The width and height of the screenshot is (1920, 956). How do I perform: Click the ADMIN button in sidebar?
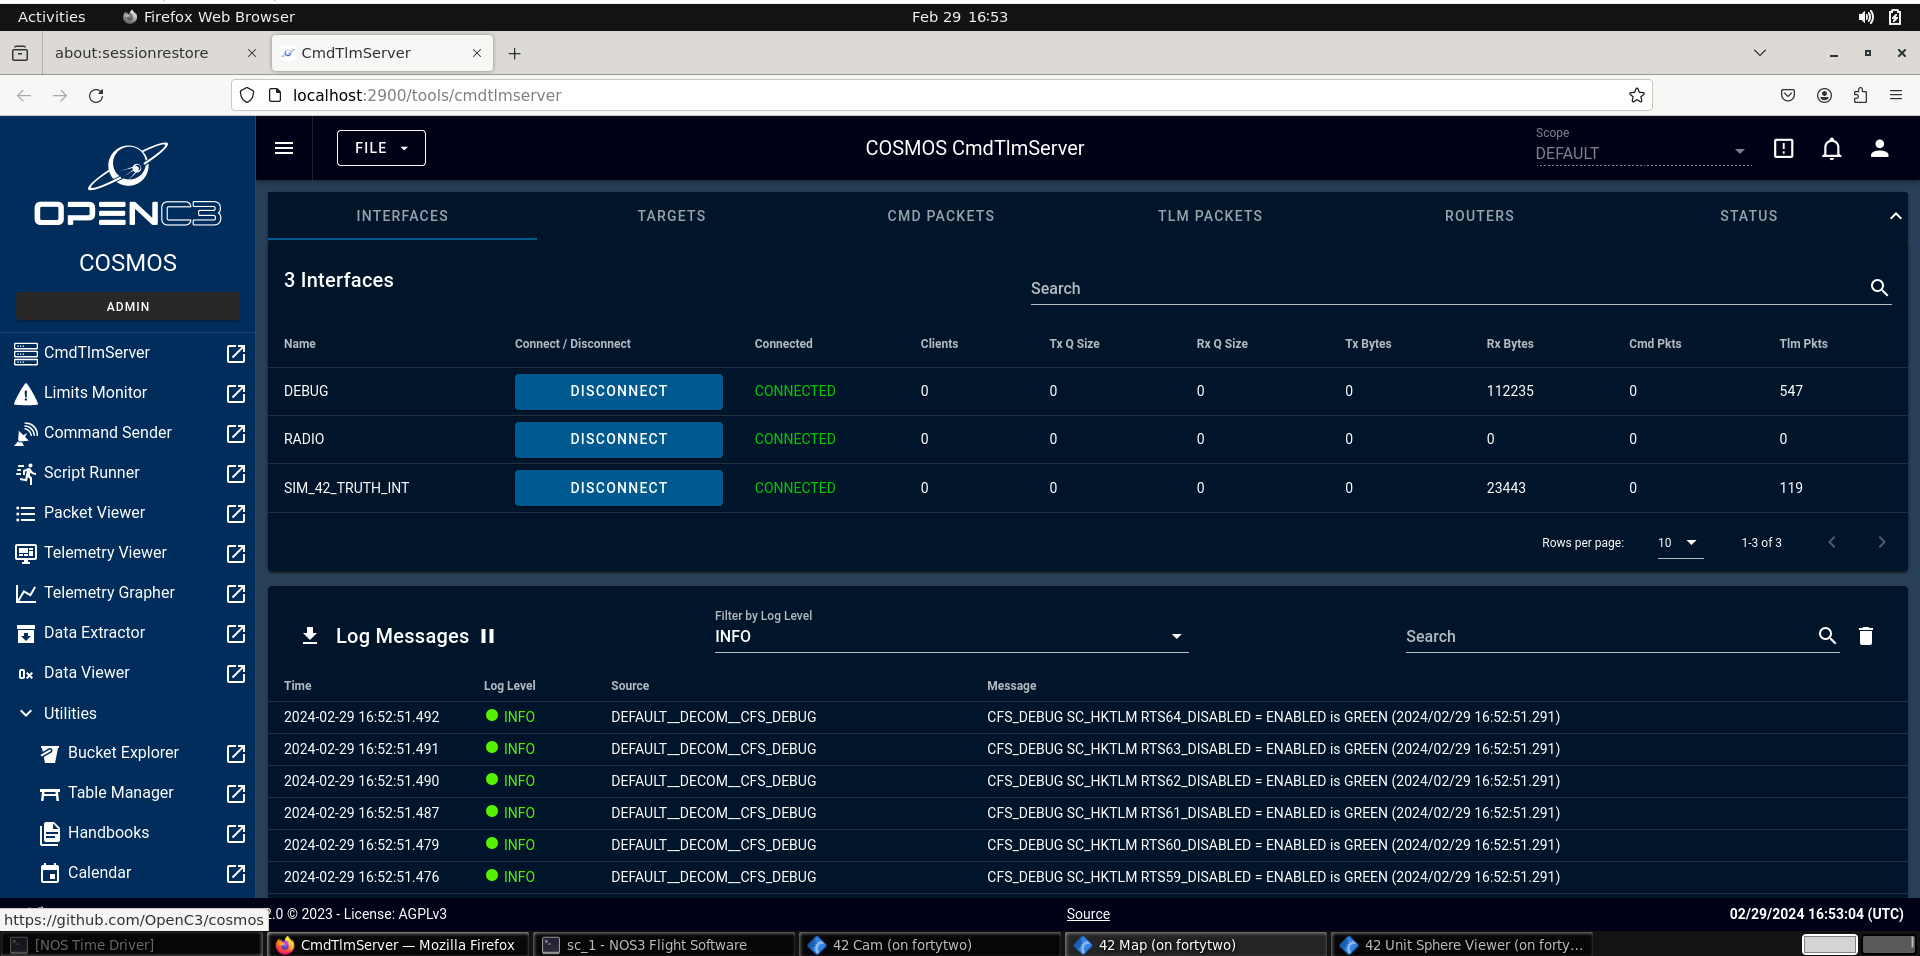point(128,306)
